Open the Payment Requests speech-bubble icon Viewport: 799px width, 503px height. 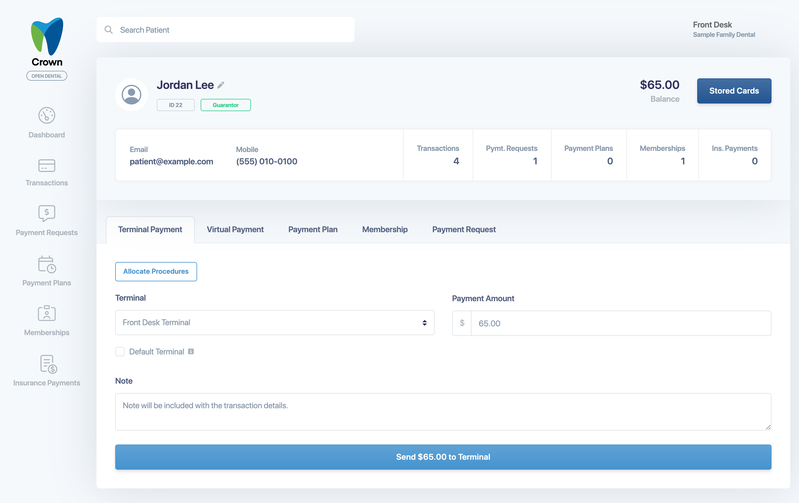[46, 213]
